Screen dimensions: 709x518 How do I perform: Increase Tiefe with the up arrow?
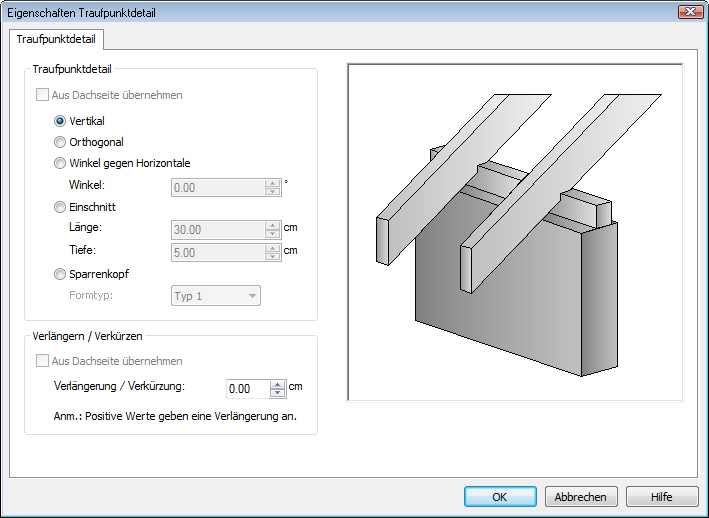pyautogui.click(x=273, y=248)
